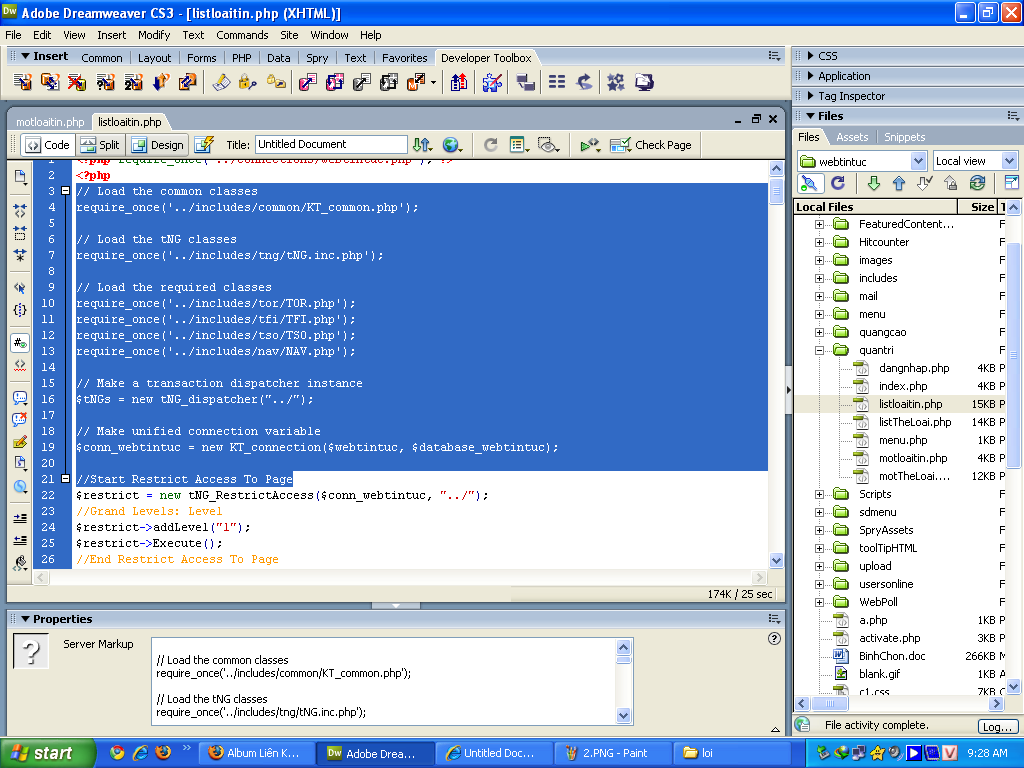
Task: Switch to Split view
Action: pos(101,145)
